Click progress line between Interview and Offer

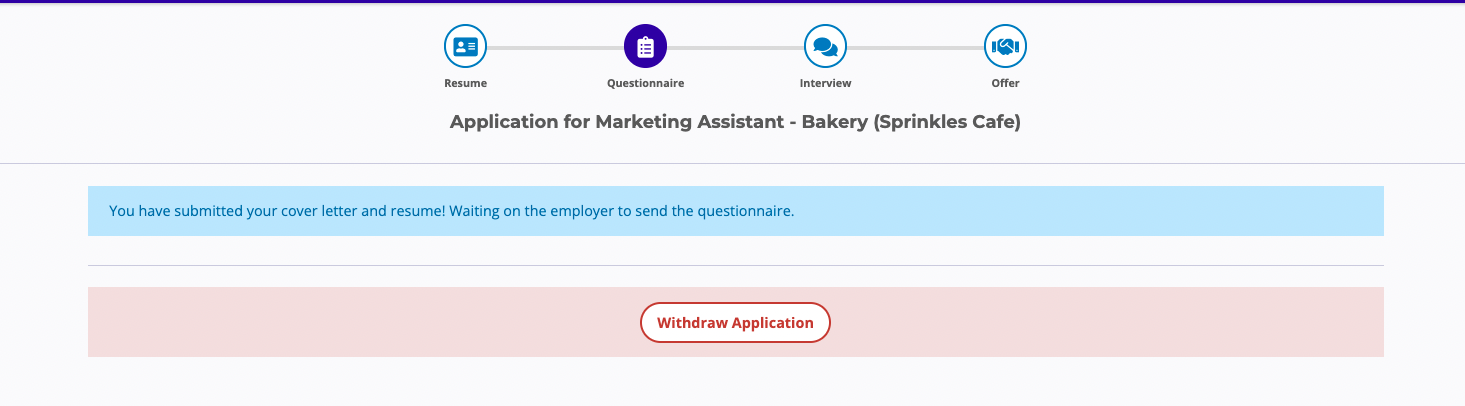915,47
